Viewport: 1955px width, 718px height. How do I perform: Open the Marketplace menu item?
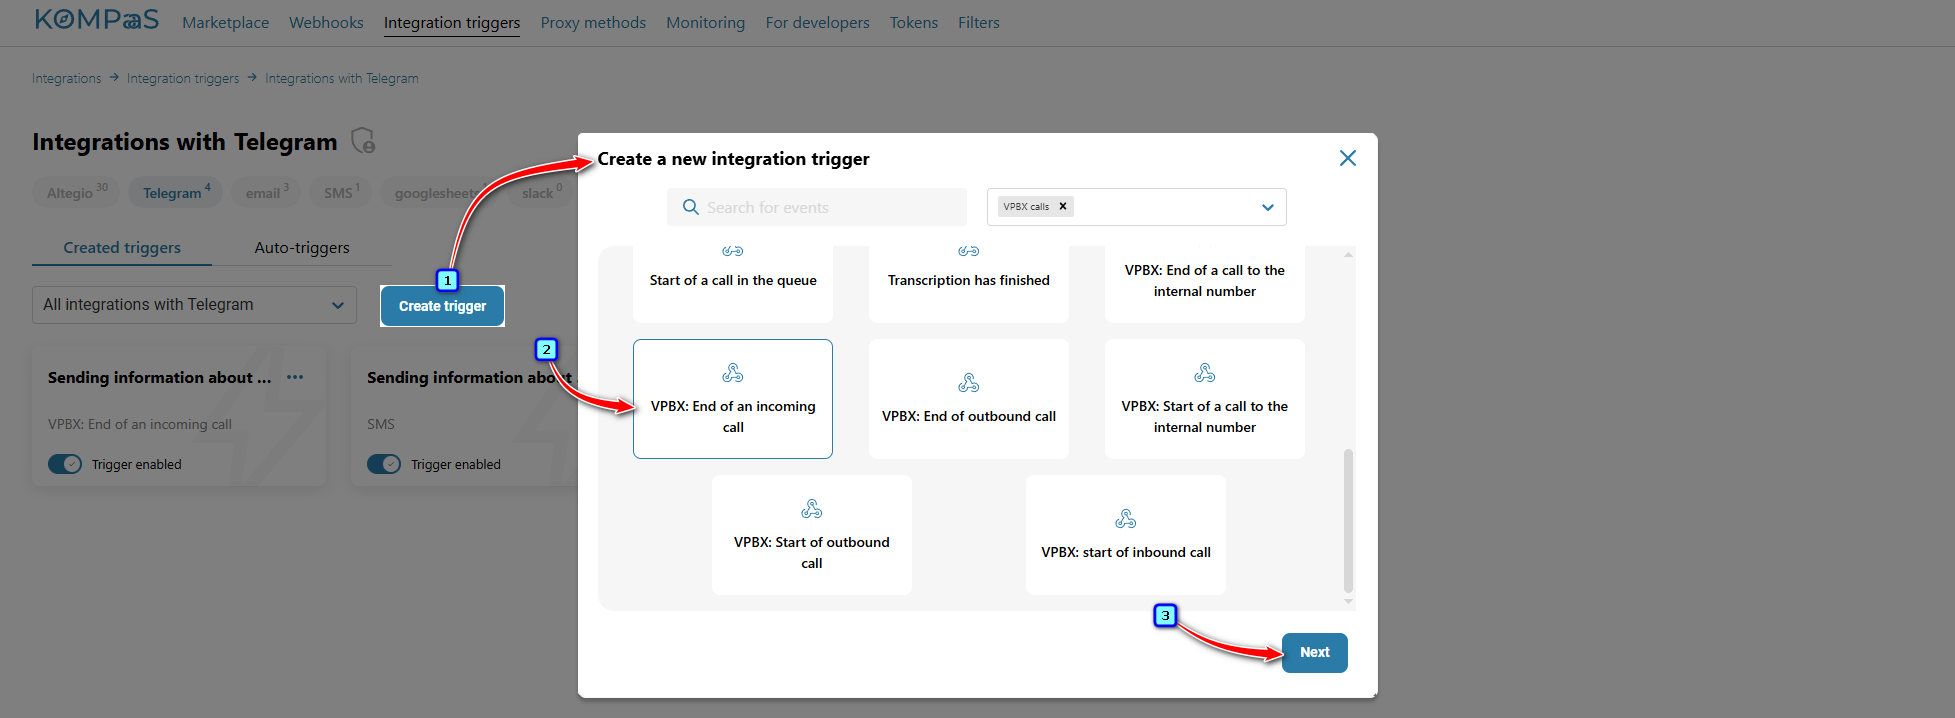[x=225, y=22]
